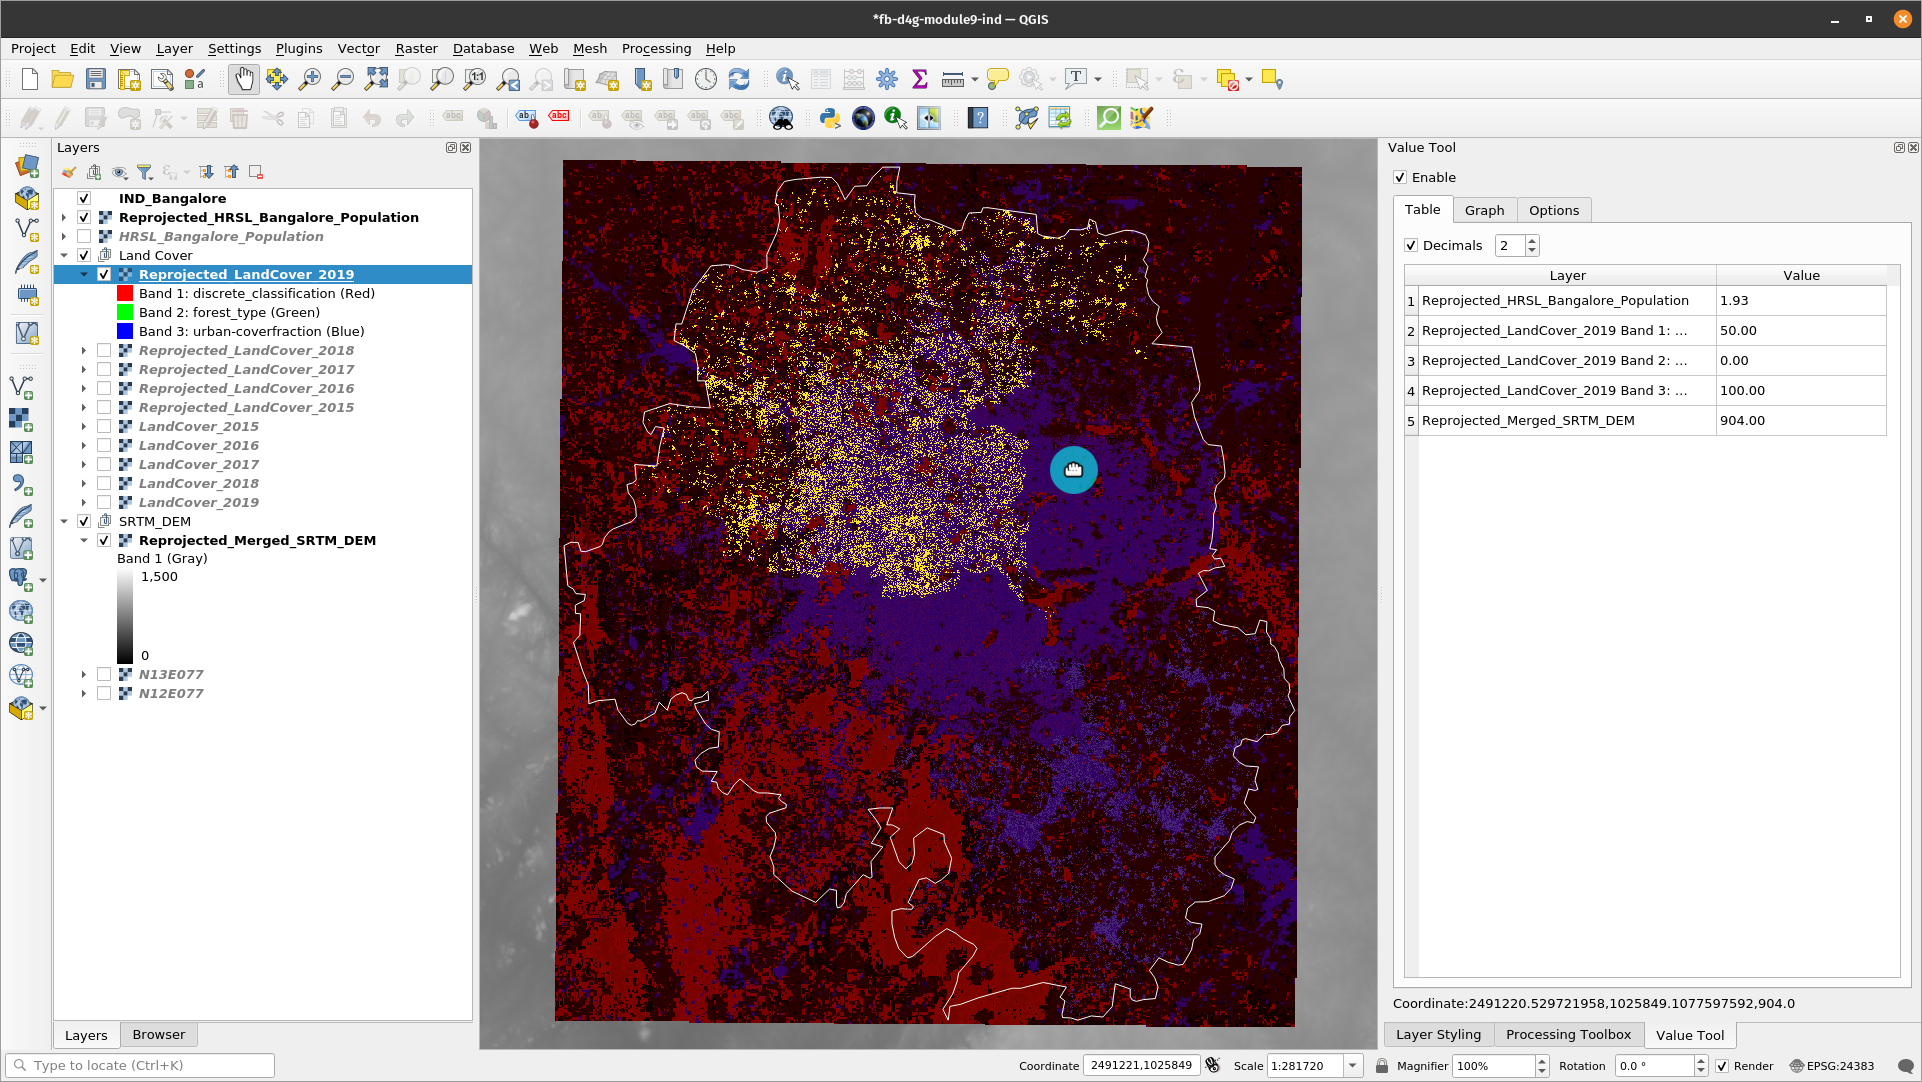Click the Options tab in Value Tool
The height and width of the screenshot is (1082, 1922).
[1554, 210]
